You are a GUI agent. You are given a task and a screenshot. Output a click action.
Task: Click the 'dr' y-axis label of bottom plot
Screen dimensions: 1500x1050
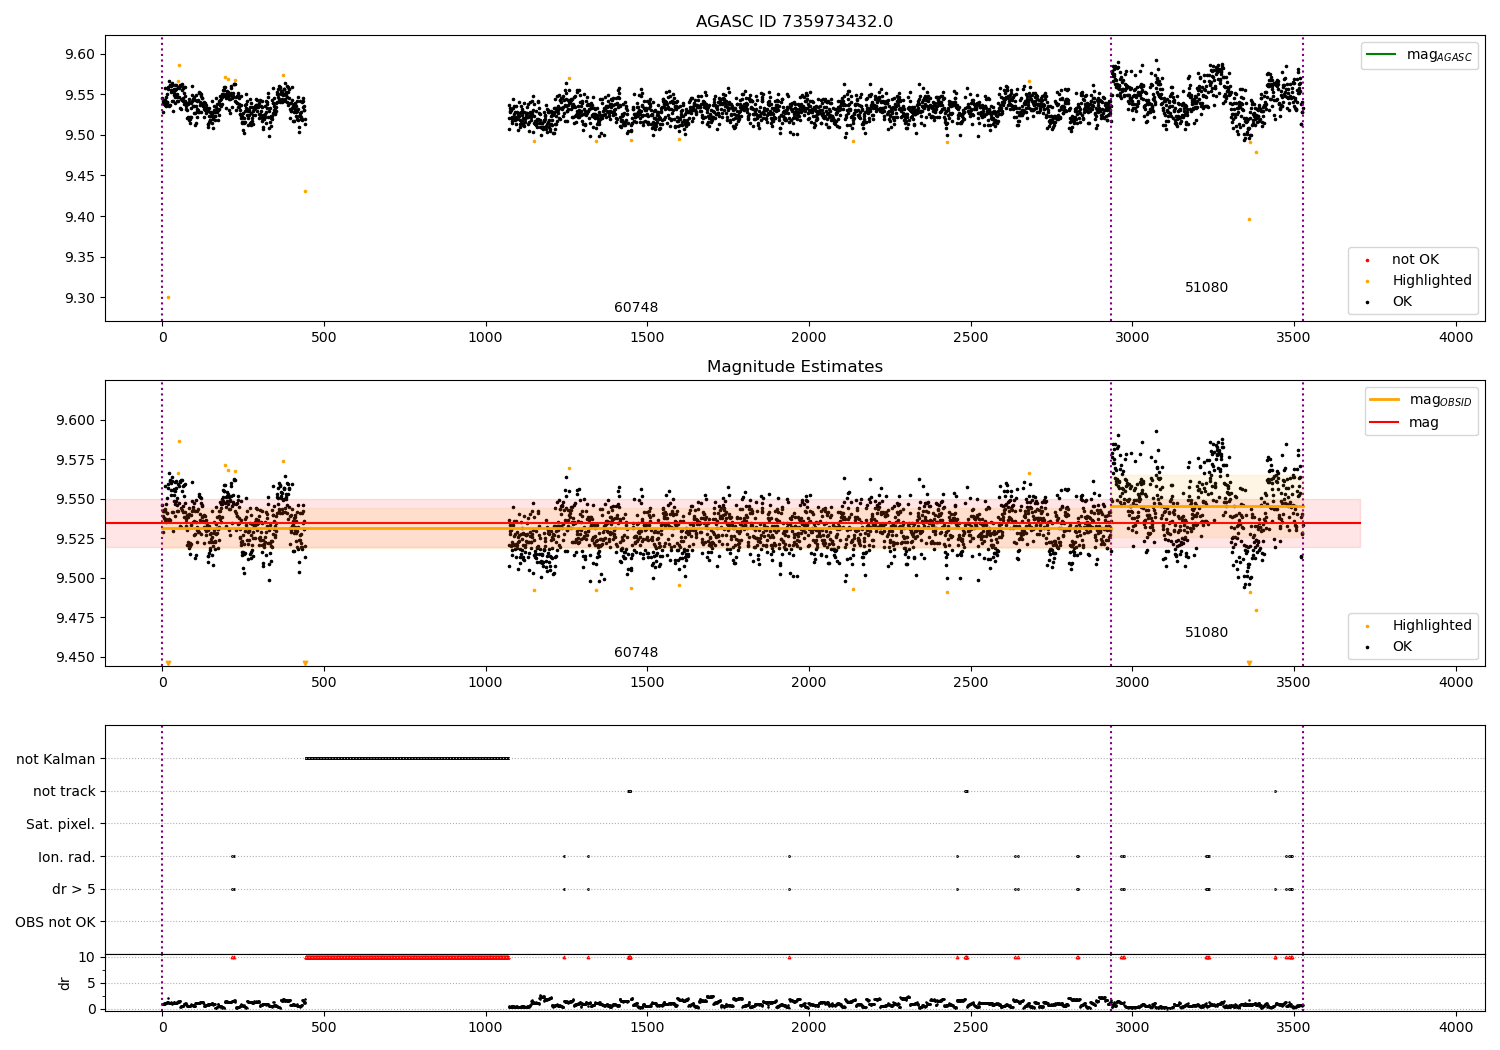pos(65,983)
